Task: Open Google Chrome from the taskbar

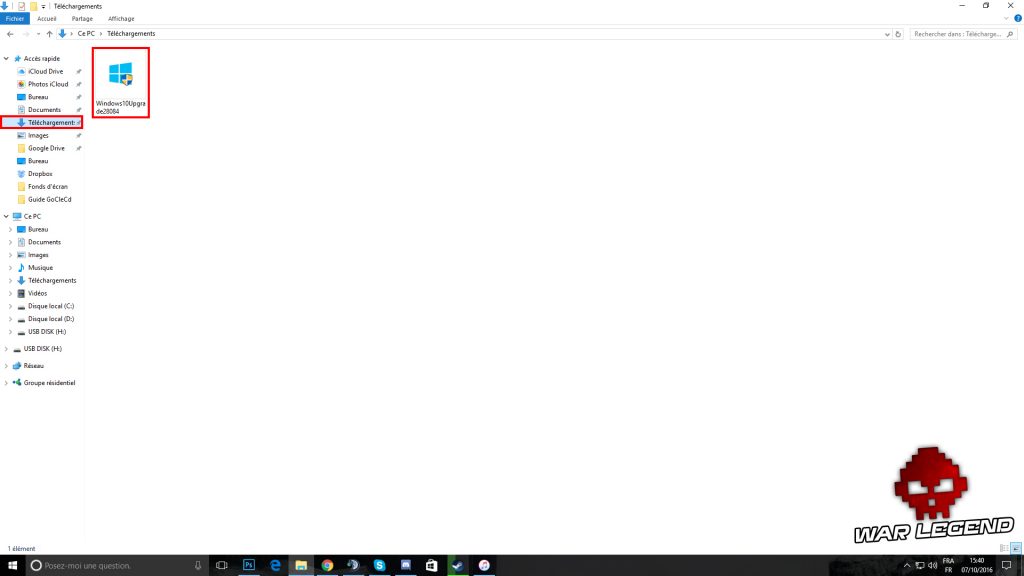Action: tap(327, 565)
